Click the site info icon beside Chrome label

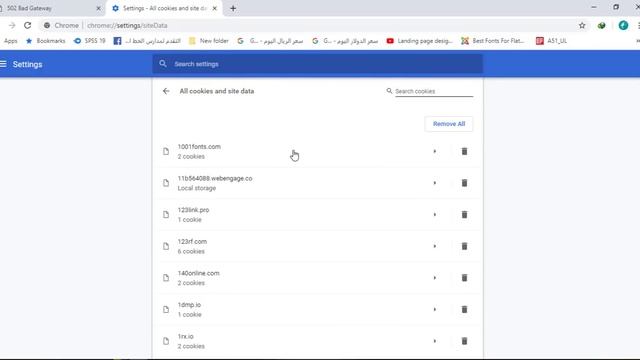(x=47, y=25)
